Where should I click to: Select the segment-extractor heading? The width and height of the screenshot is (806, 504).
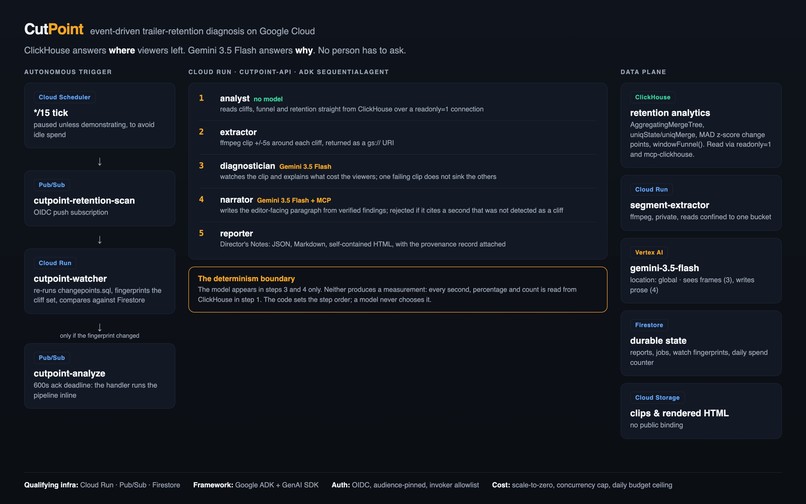(669, 205)
